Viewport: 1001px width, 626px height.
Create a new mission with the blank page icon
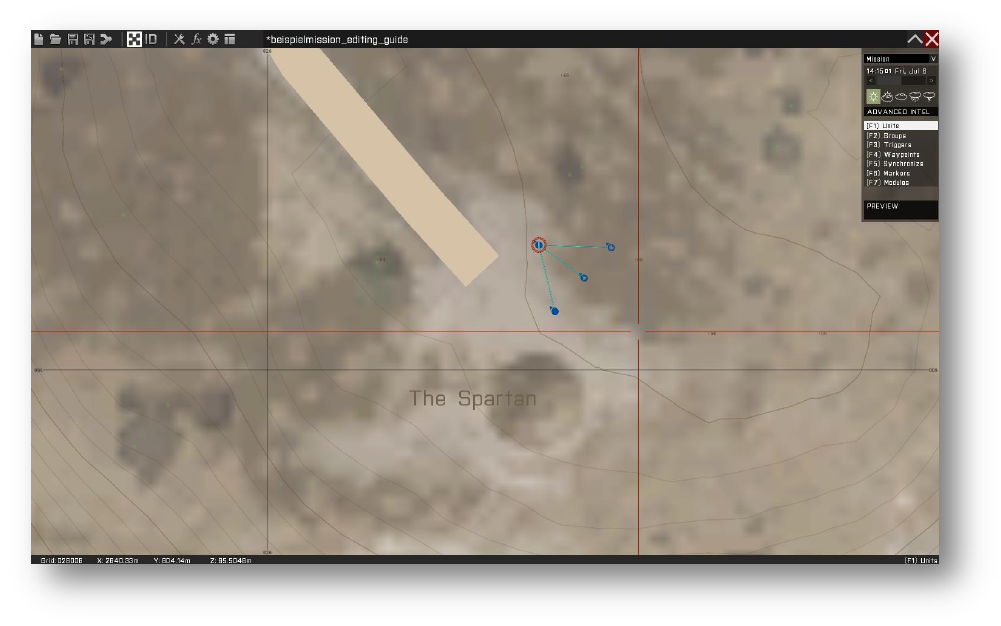38,40
